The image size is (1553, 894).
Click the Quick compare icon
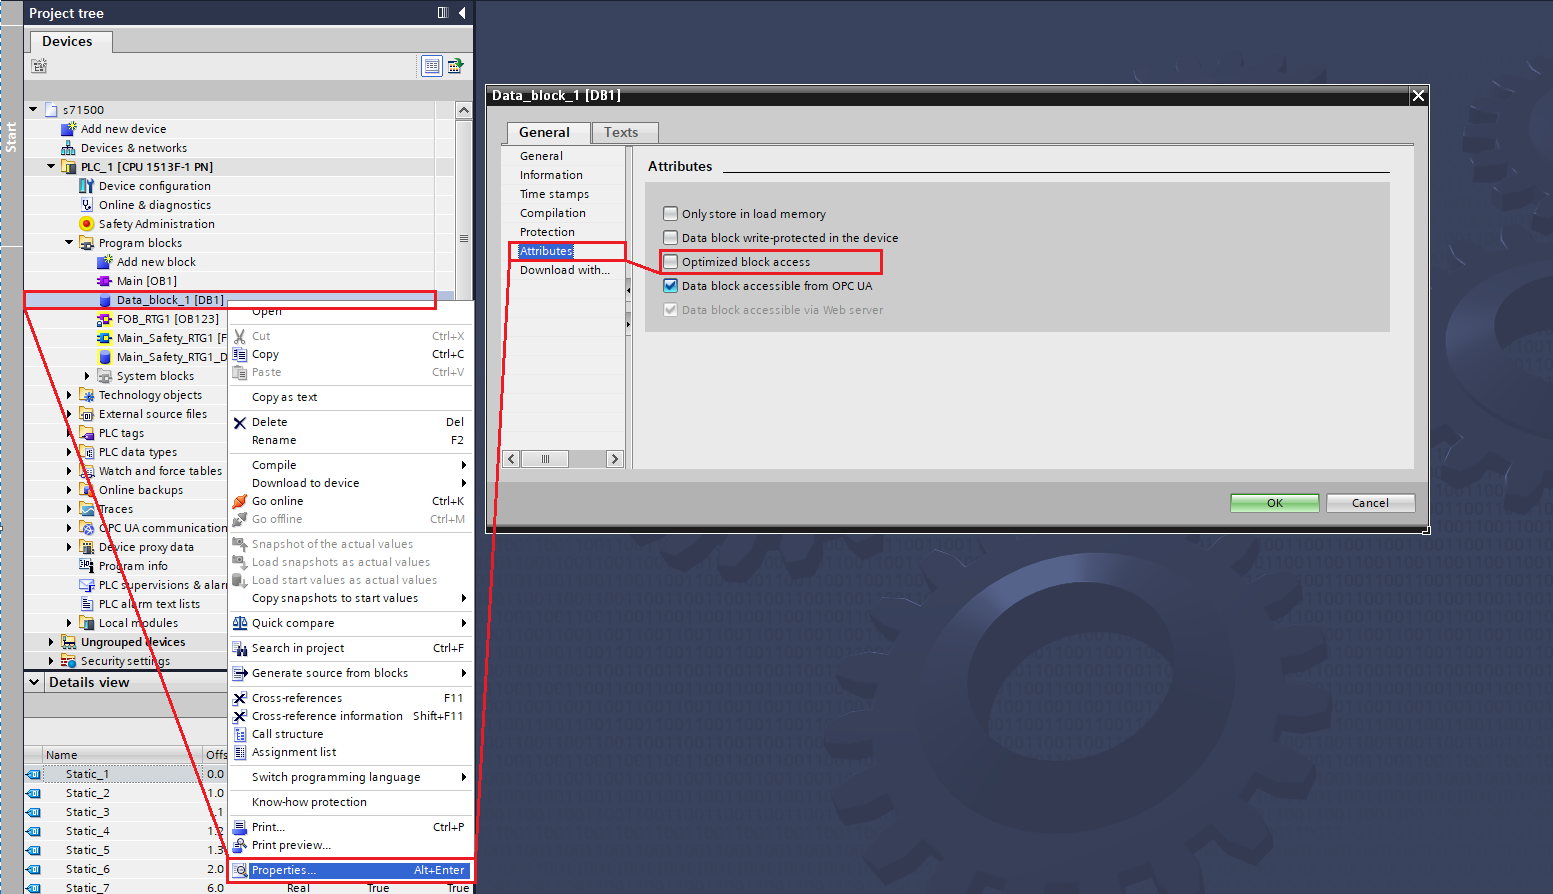tap(240, 623)
